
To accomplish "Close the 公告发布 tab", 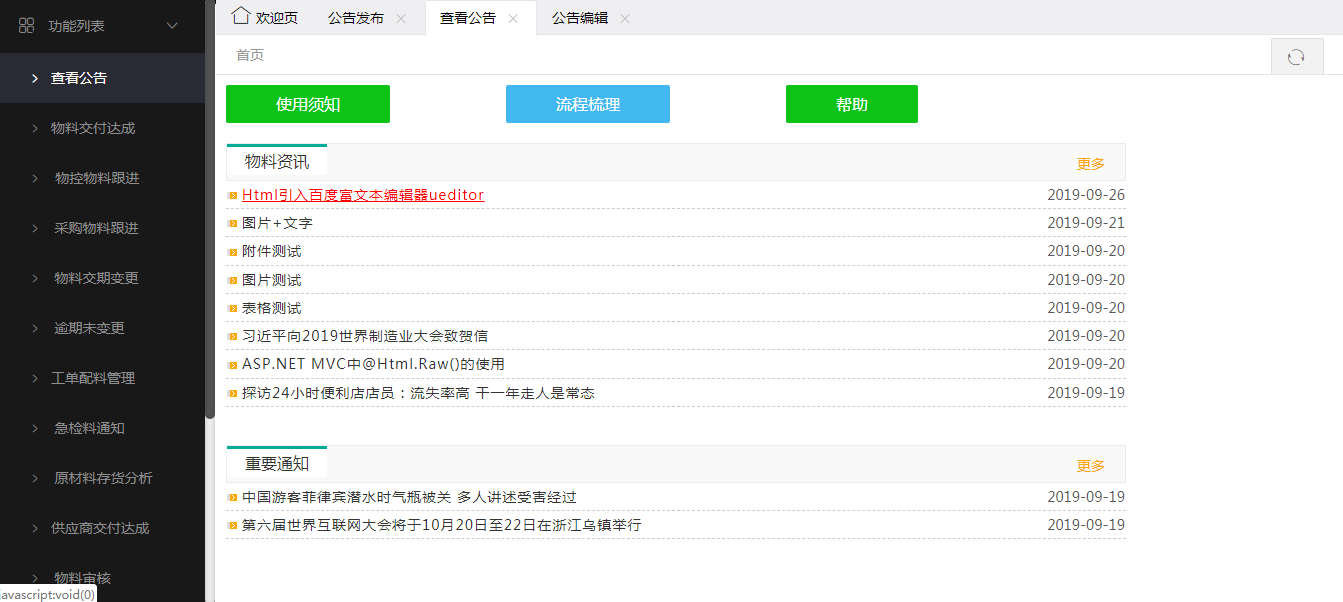I will pyautogui.click(x=401, y=19).
